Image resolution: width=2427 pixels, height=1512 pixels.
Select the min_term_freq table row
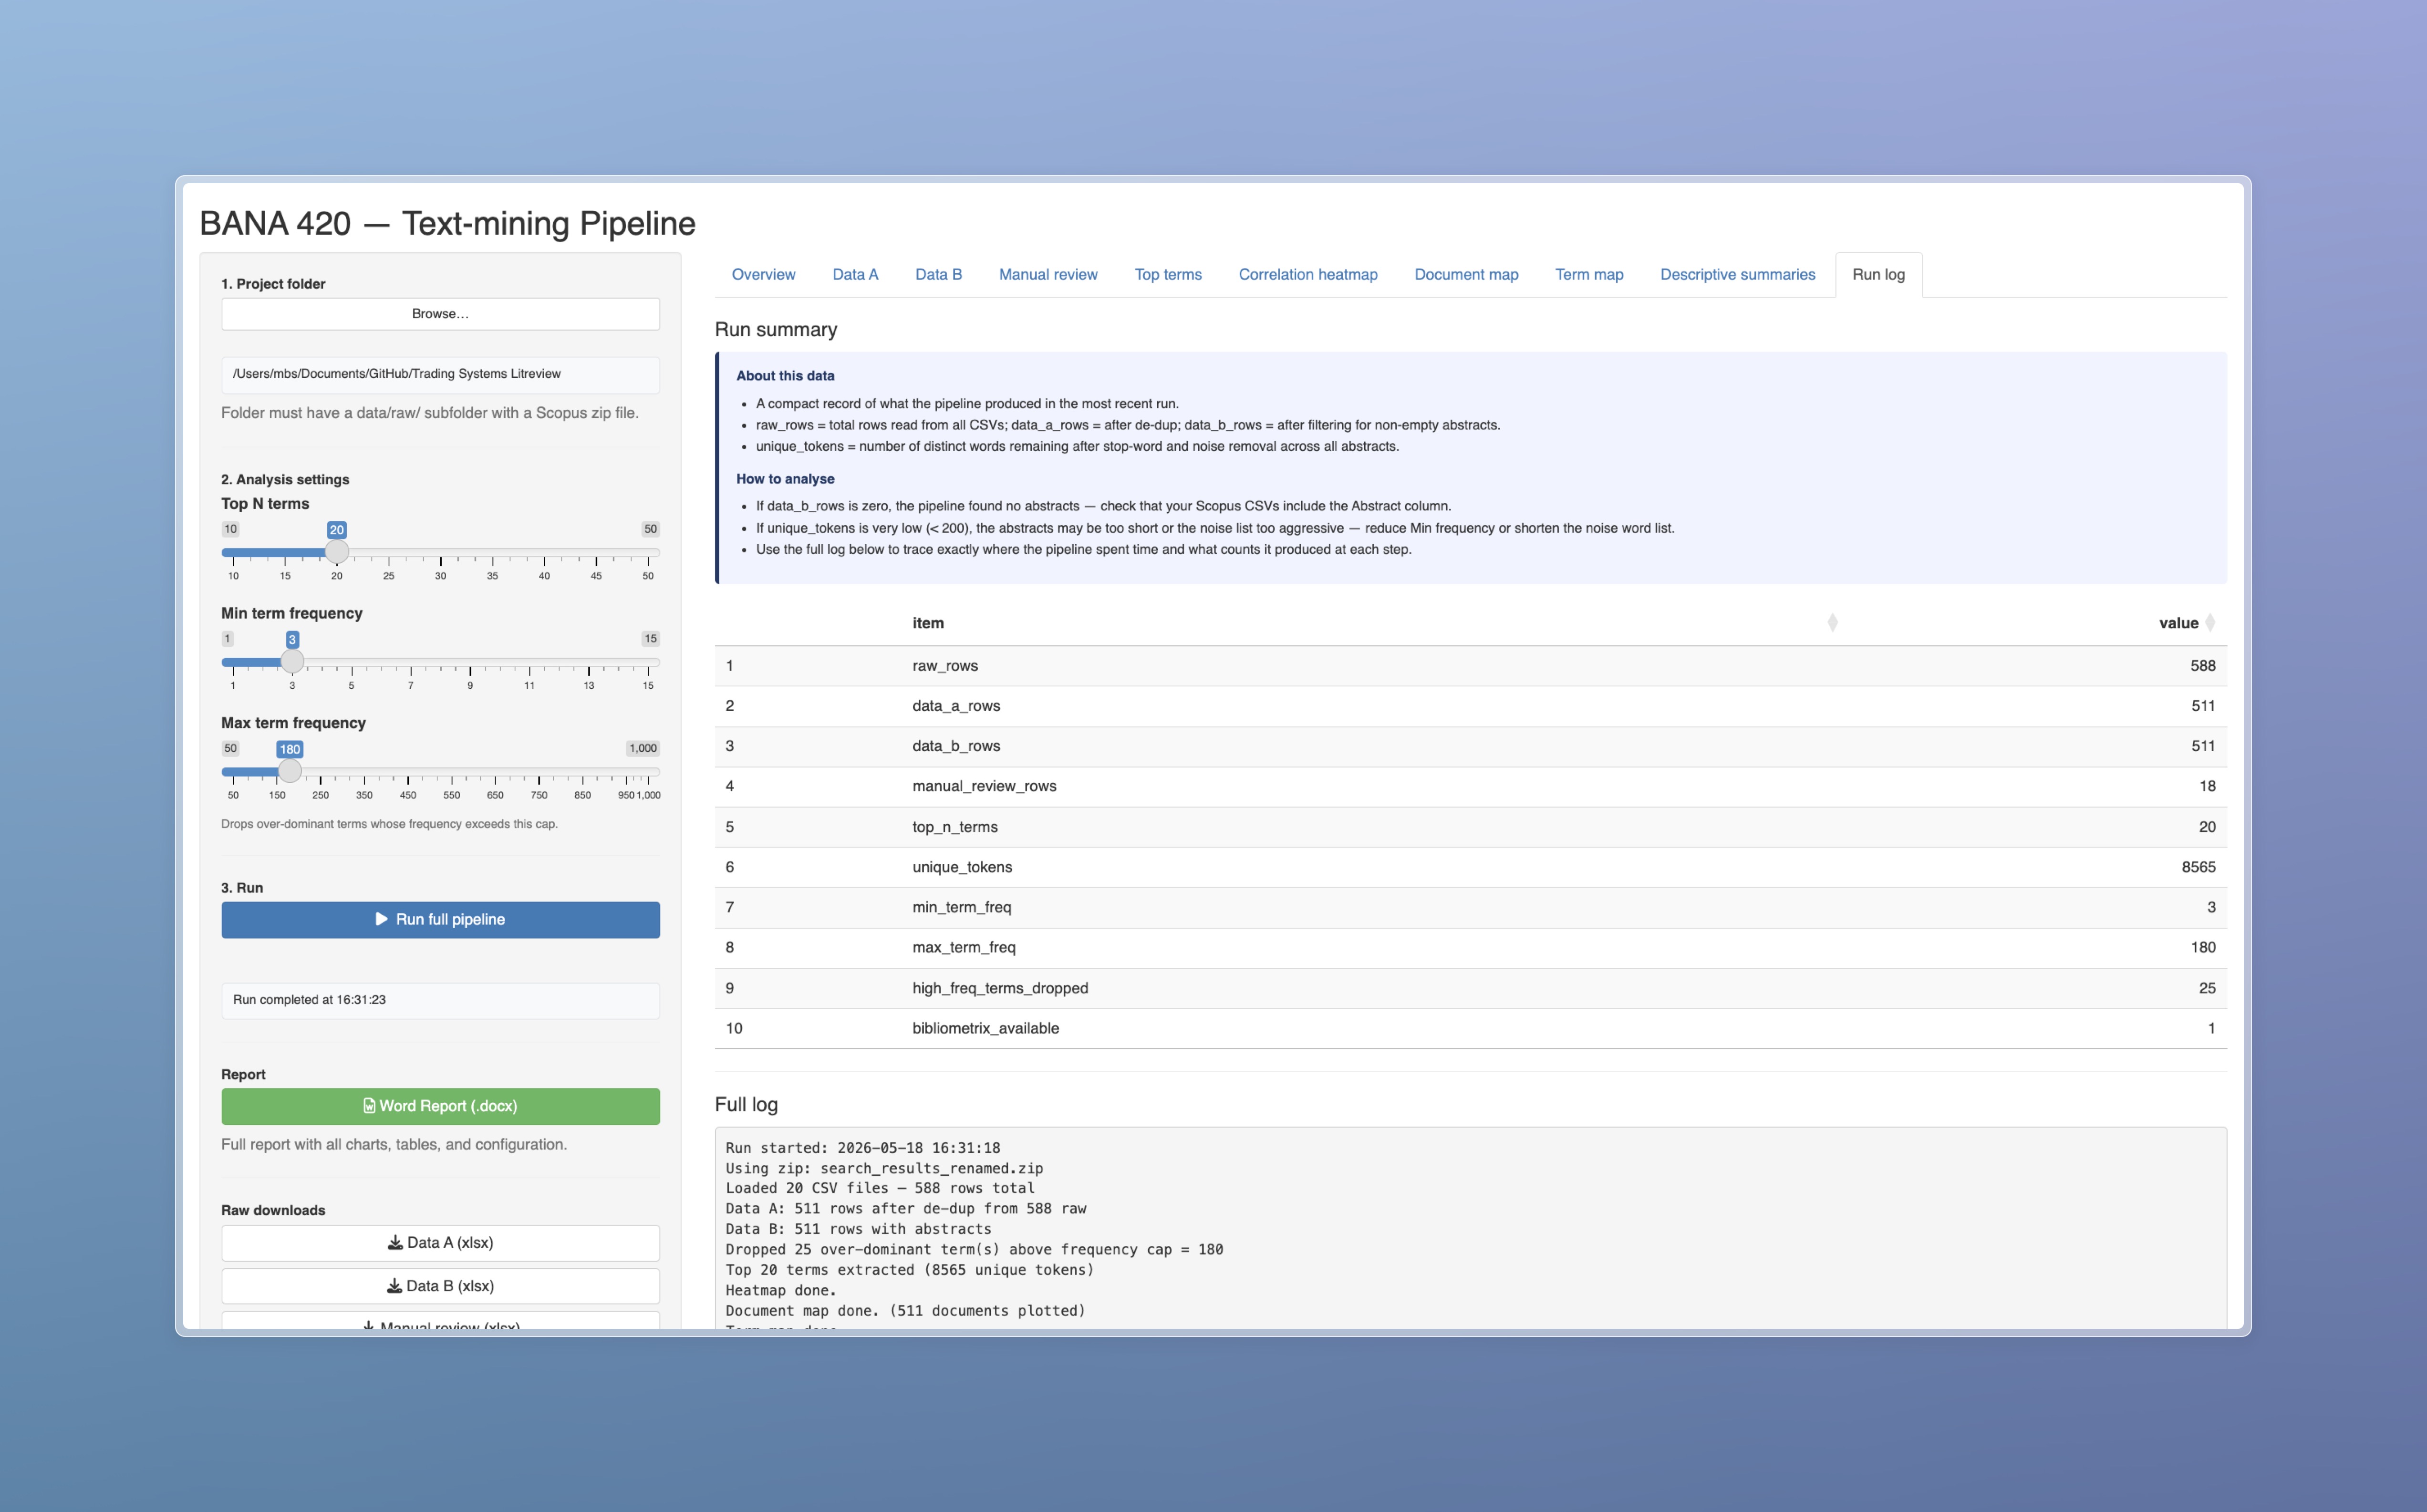click(1470, 907)
